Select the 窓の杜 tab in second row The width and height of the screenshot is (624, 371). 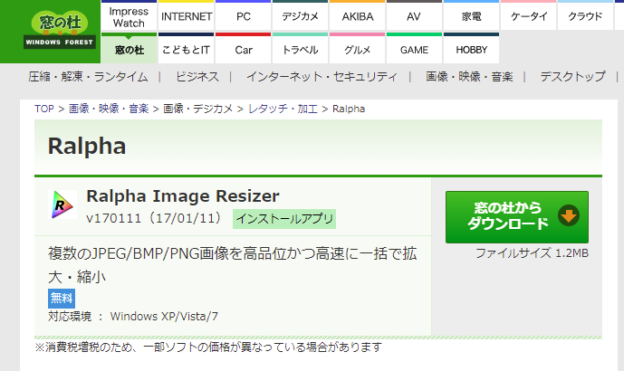(x=129, y=49)
